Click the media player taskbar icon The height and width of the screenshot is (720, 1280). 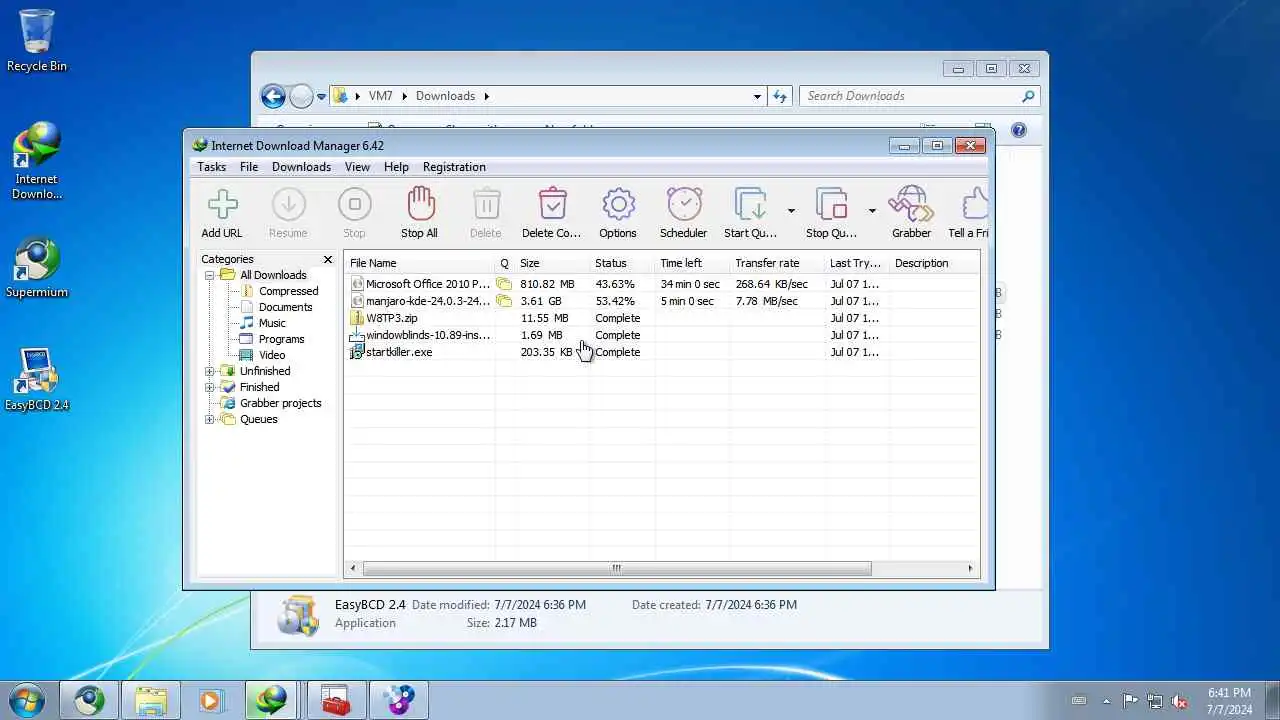(x=211, y=700)
